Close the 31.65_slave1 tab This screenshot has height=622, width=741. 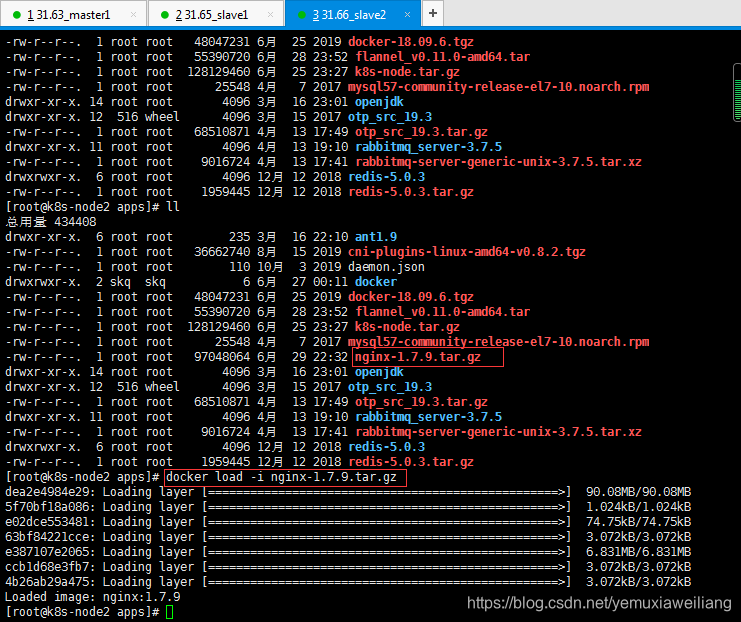tap(270, 15)
